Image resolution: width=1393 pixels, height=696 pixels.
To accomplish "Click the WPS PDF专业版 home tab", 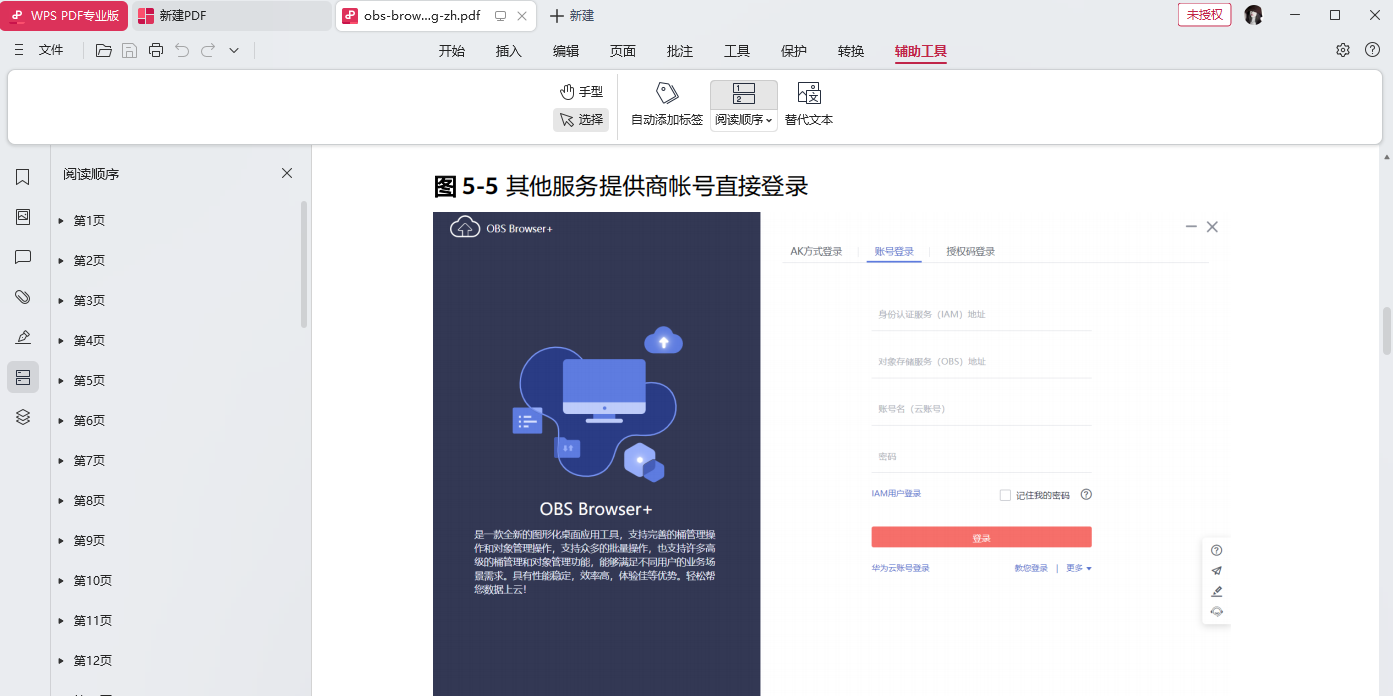I will [64, 16].
